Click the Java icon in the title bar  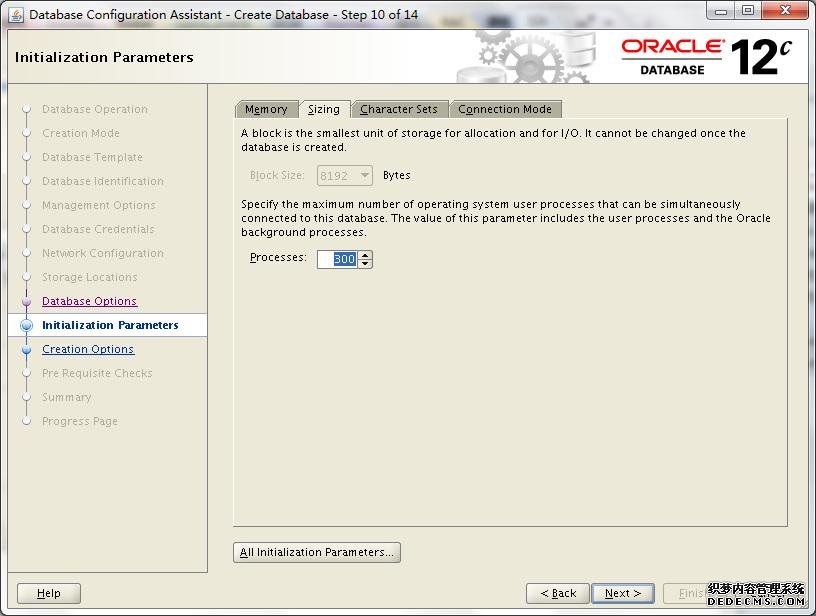[x=16, y=15]
